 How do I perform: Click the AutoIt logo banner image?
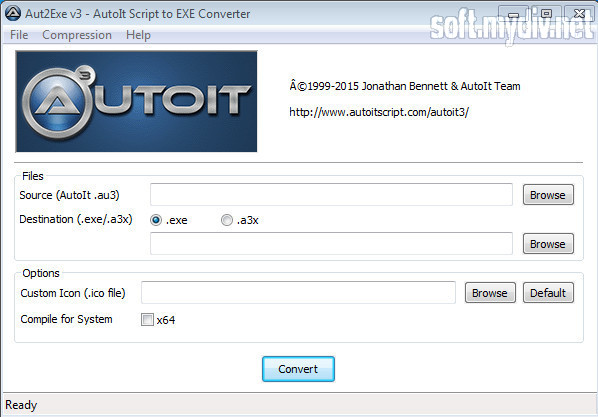click(x=136, y=101)
